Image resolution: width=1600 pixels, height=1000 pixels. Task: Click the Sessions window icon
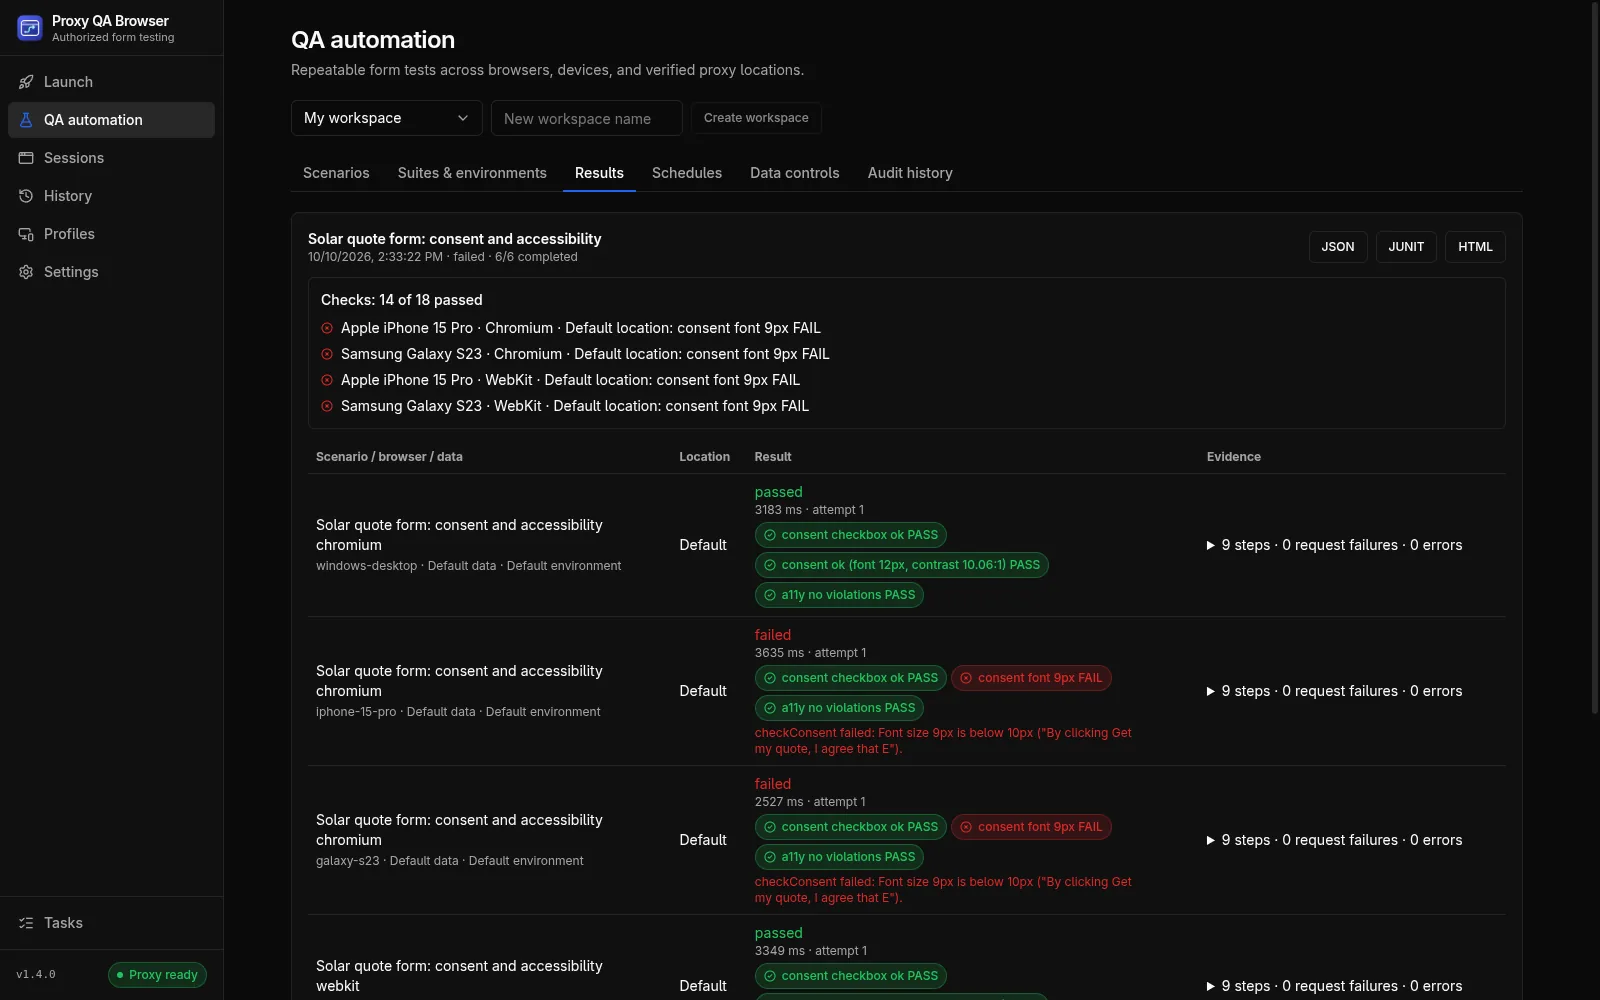point(26,158)
